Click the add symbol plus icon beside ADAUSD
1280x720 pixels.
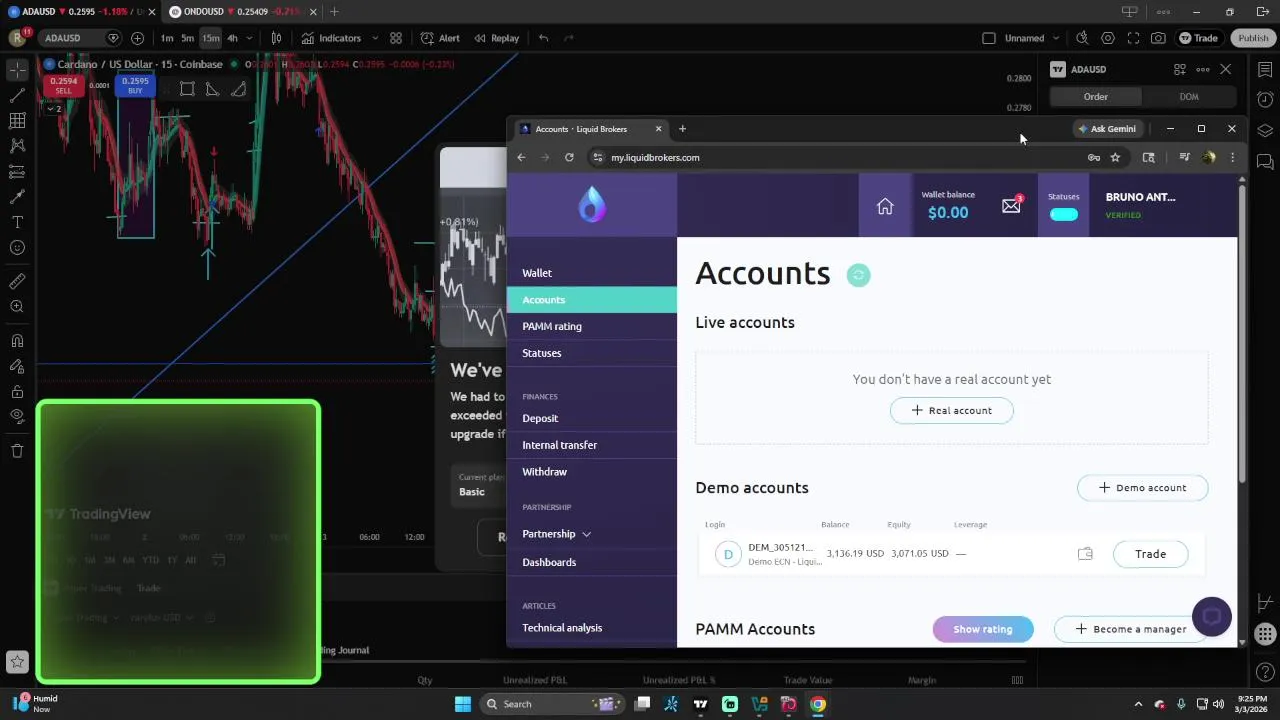tap(137, 38)
